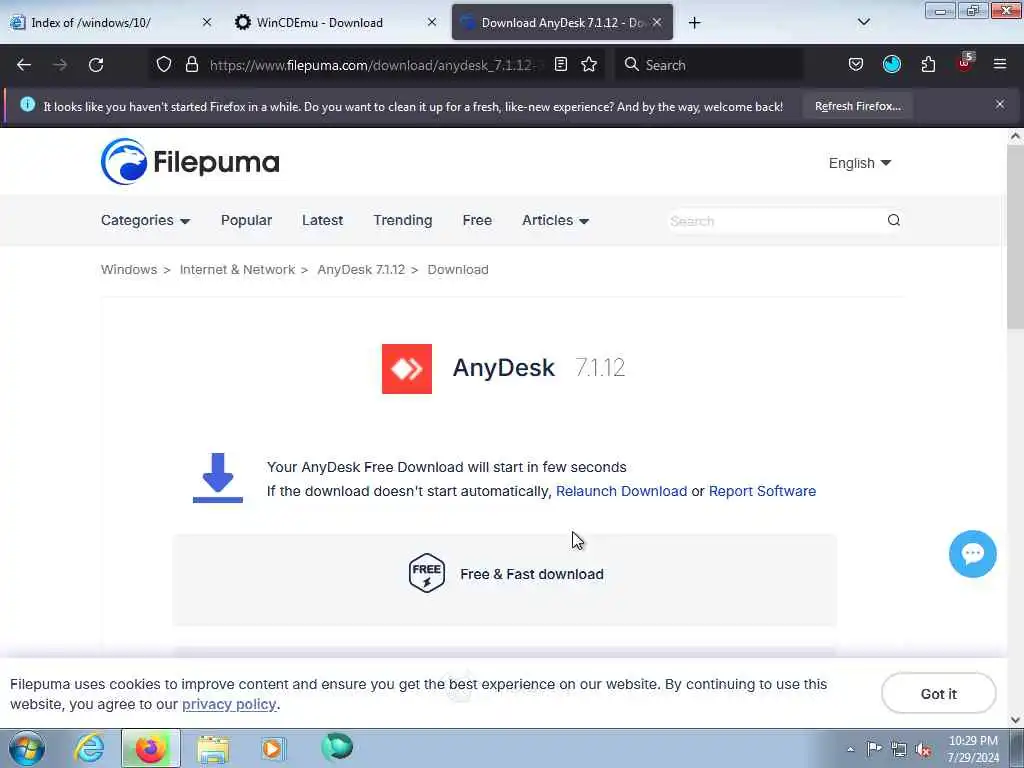Switch to the Index of /windows/10/ tab

(112, 22)
